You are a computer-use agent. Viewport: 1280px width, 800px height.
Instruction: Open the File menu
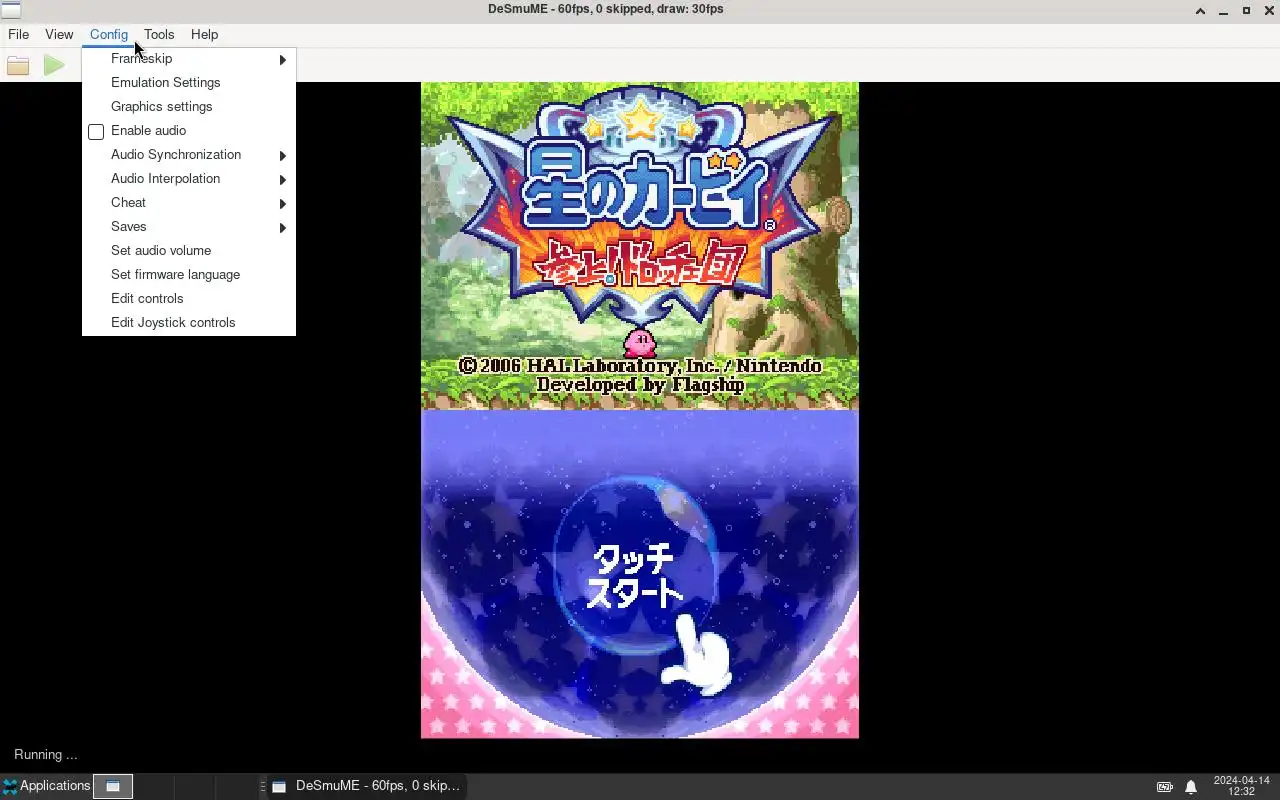(18, 34)
